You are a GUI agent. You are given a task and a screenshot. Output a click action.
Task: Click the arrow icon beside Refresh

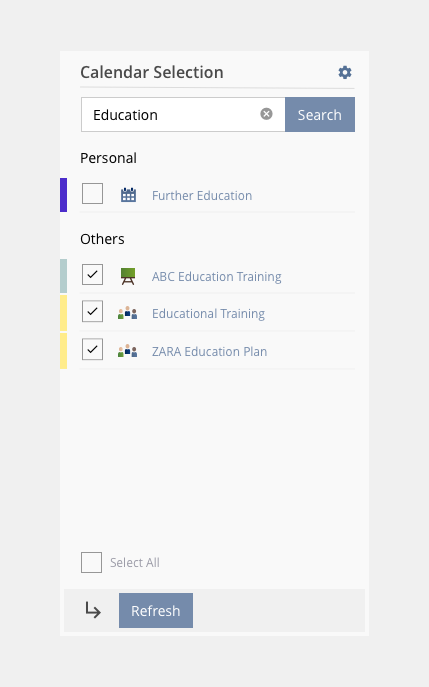pyautogui.click(x=93, y=610)
